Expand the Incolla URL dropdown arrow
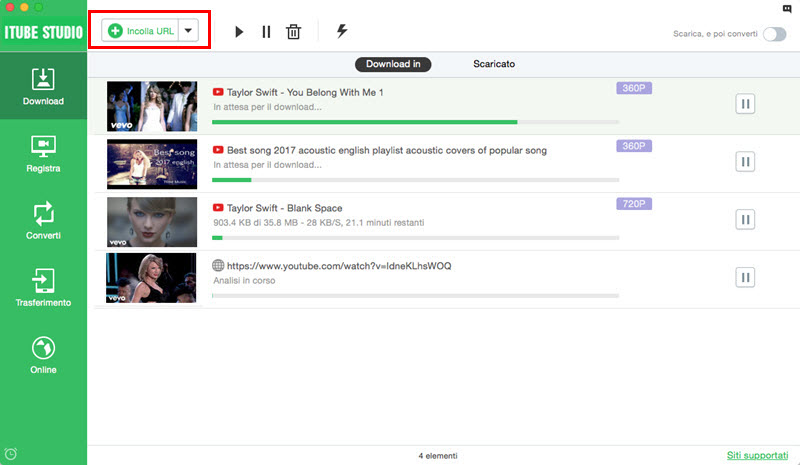 (188, 31)
